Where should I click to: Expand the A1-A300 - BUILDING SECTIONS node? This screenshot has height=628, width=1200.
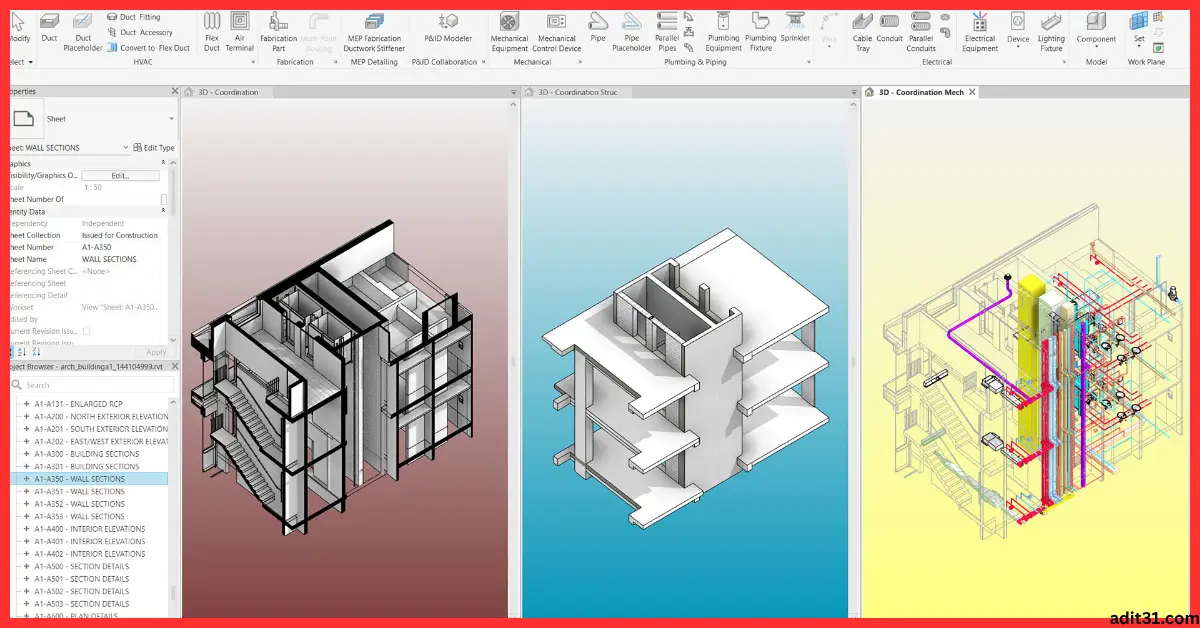[26, 454]
